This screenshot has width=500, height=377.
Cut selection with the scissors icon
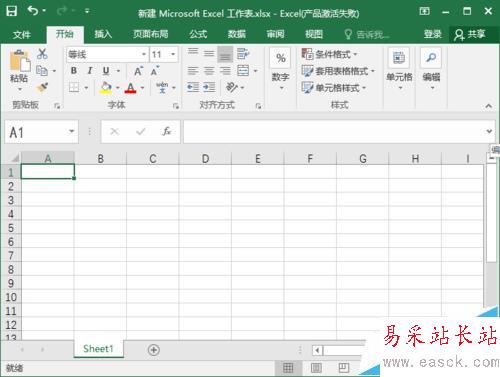point(42,54)
